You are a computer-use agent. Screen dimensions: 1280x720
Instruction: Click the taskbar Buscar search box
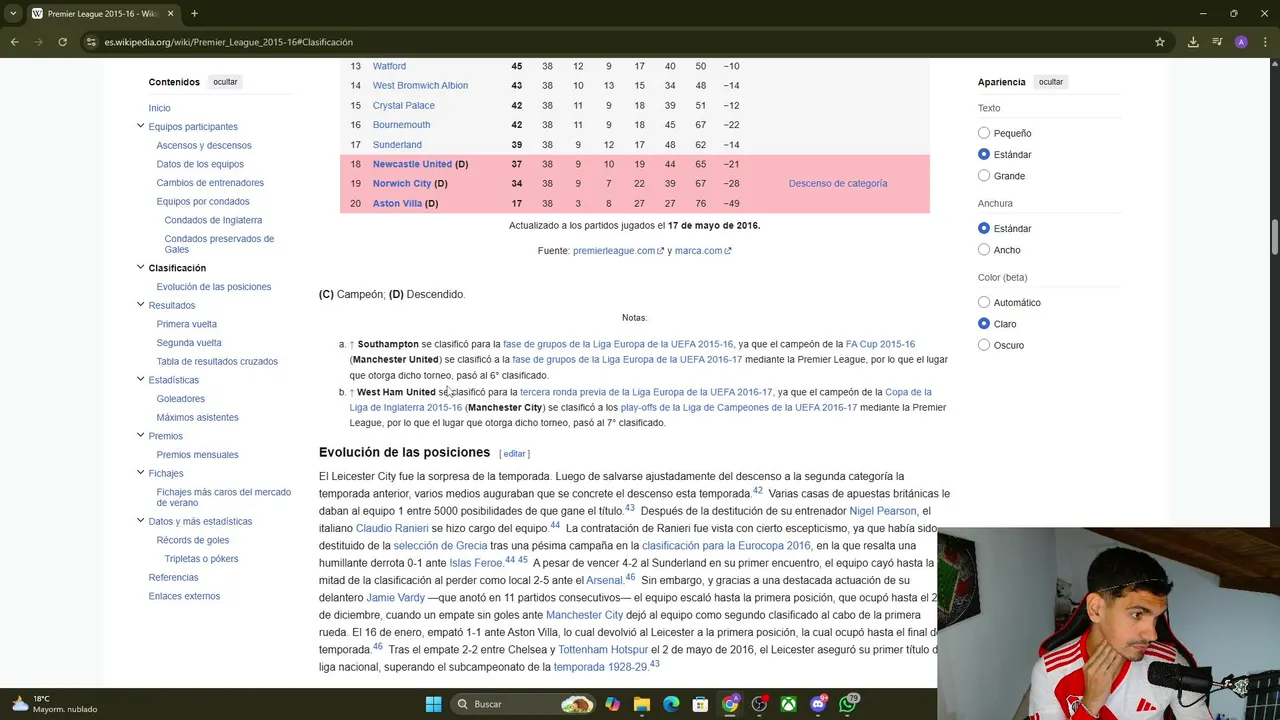525,704
